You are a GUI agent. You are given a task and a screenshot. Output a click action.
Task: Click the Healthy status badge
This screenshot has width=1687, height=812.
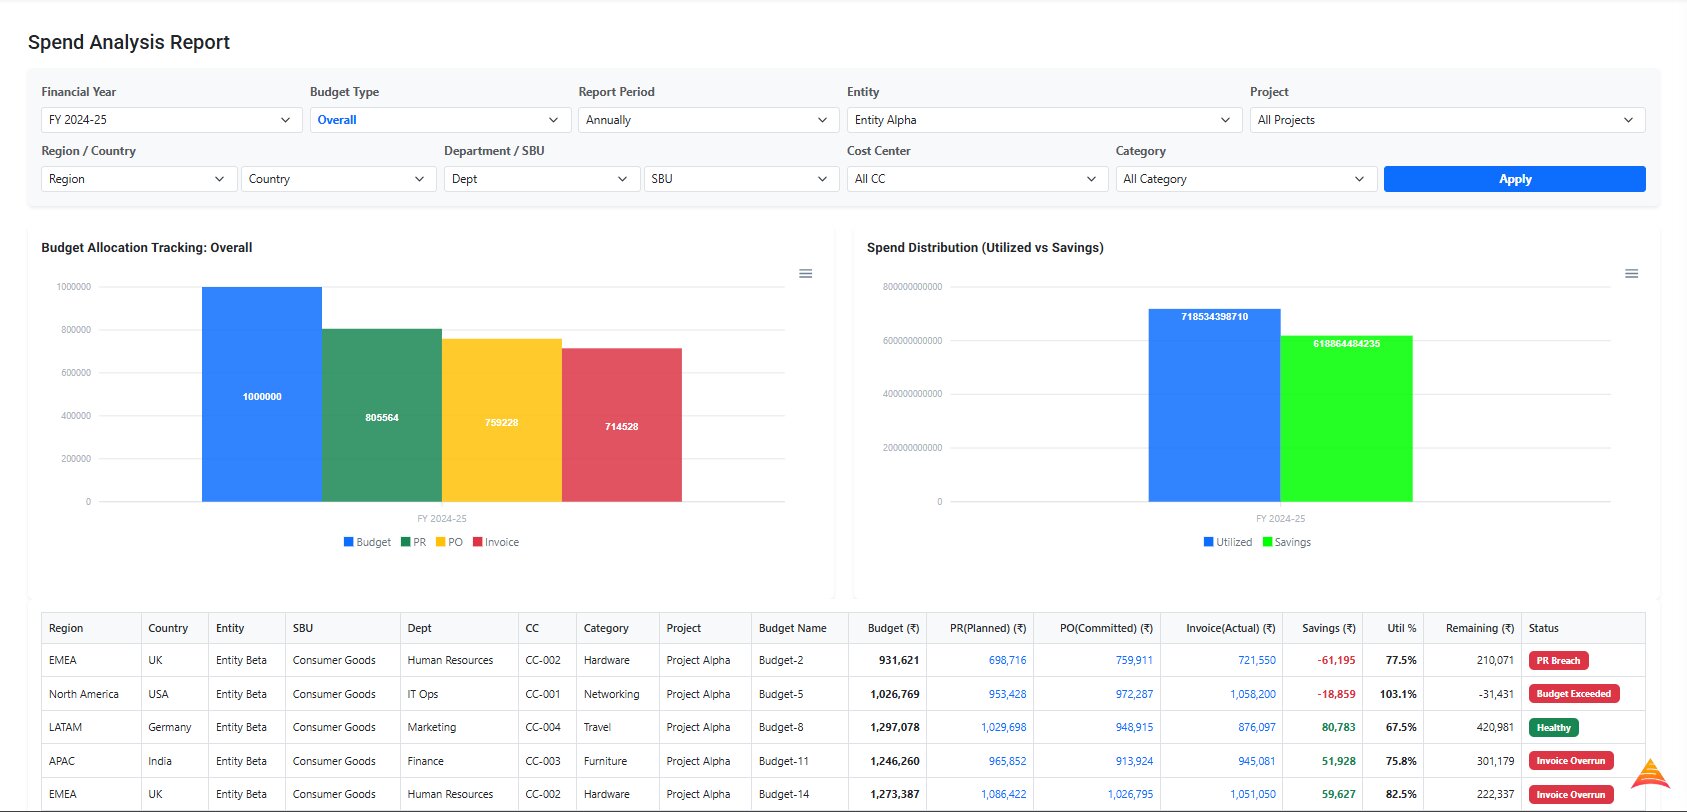[x=1553, y=728]
